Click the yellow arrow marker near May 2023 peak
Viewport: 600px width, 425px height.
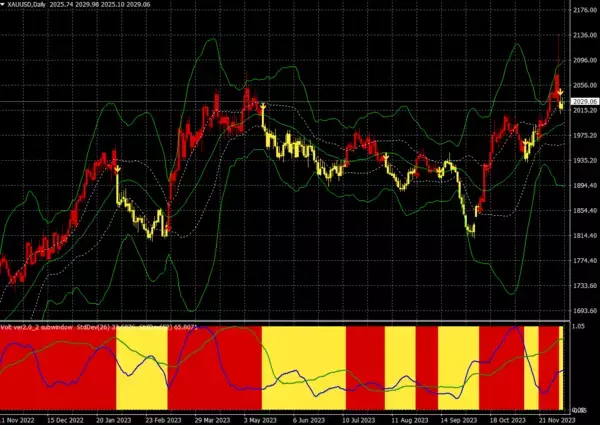click(262, 106)
